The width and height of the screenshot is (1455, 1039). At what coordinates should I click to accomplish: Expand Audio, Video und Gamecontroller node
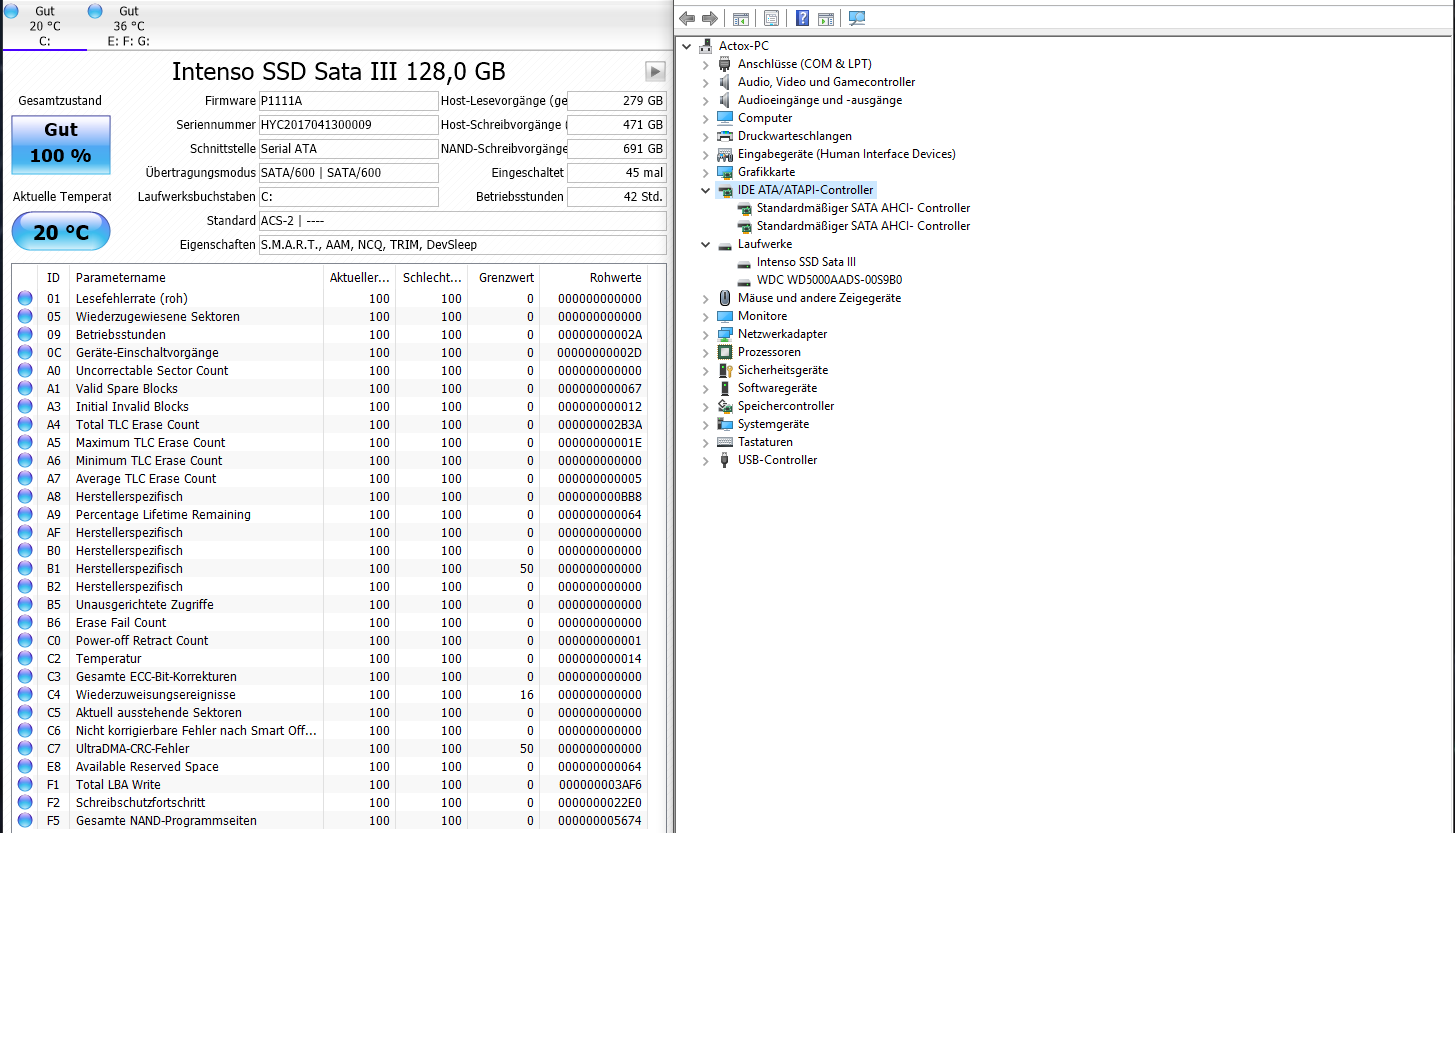(x=705, y=82)
